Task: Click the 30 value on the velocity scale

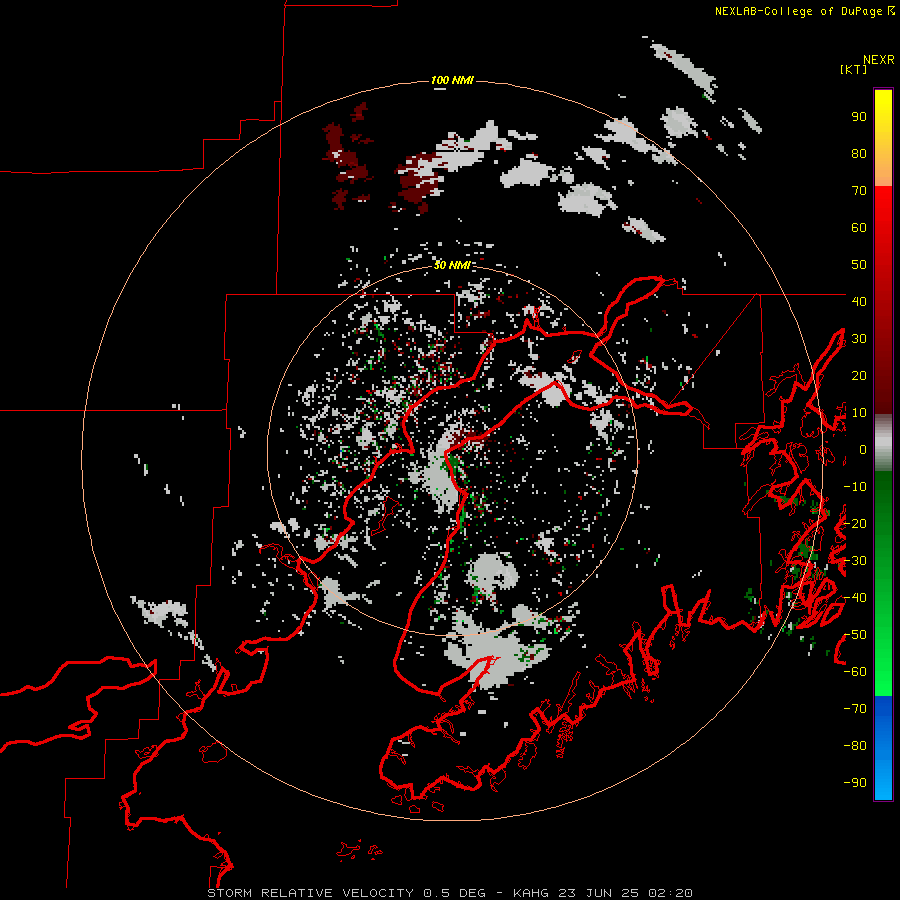Action: [859, 339]
